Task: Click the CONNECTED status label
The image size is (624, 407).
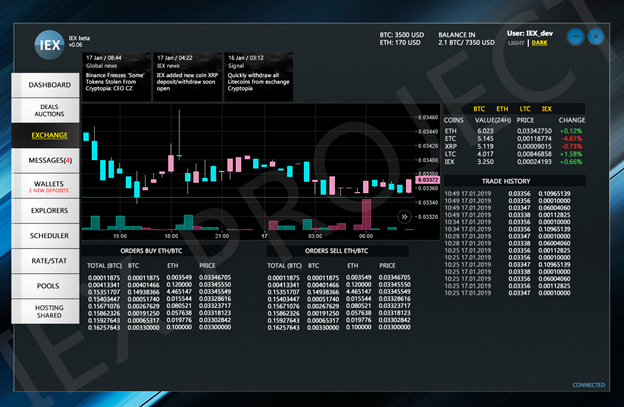Action: 589,385
